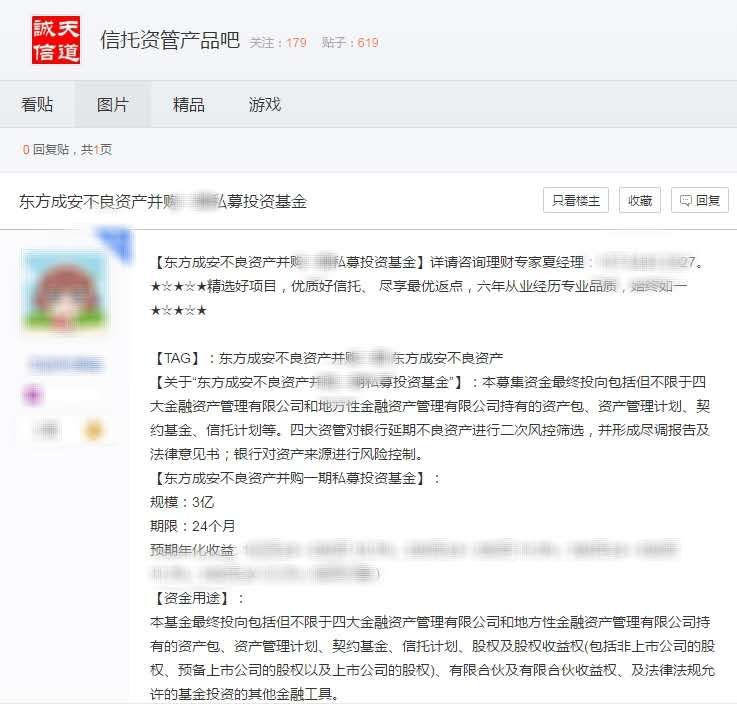Click the 回复 button with speech bubble
Viewport: 737px width, 706px height.
pyautogui.click(x=700, y=200)
